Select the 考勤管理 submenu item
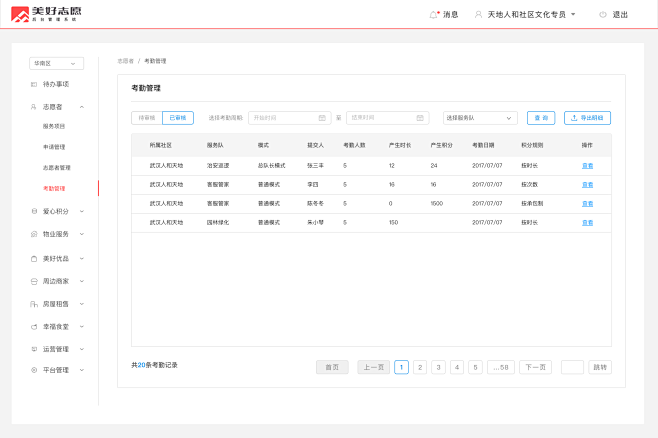The image size is (658, 438). (54, 188)
